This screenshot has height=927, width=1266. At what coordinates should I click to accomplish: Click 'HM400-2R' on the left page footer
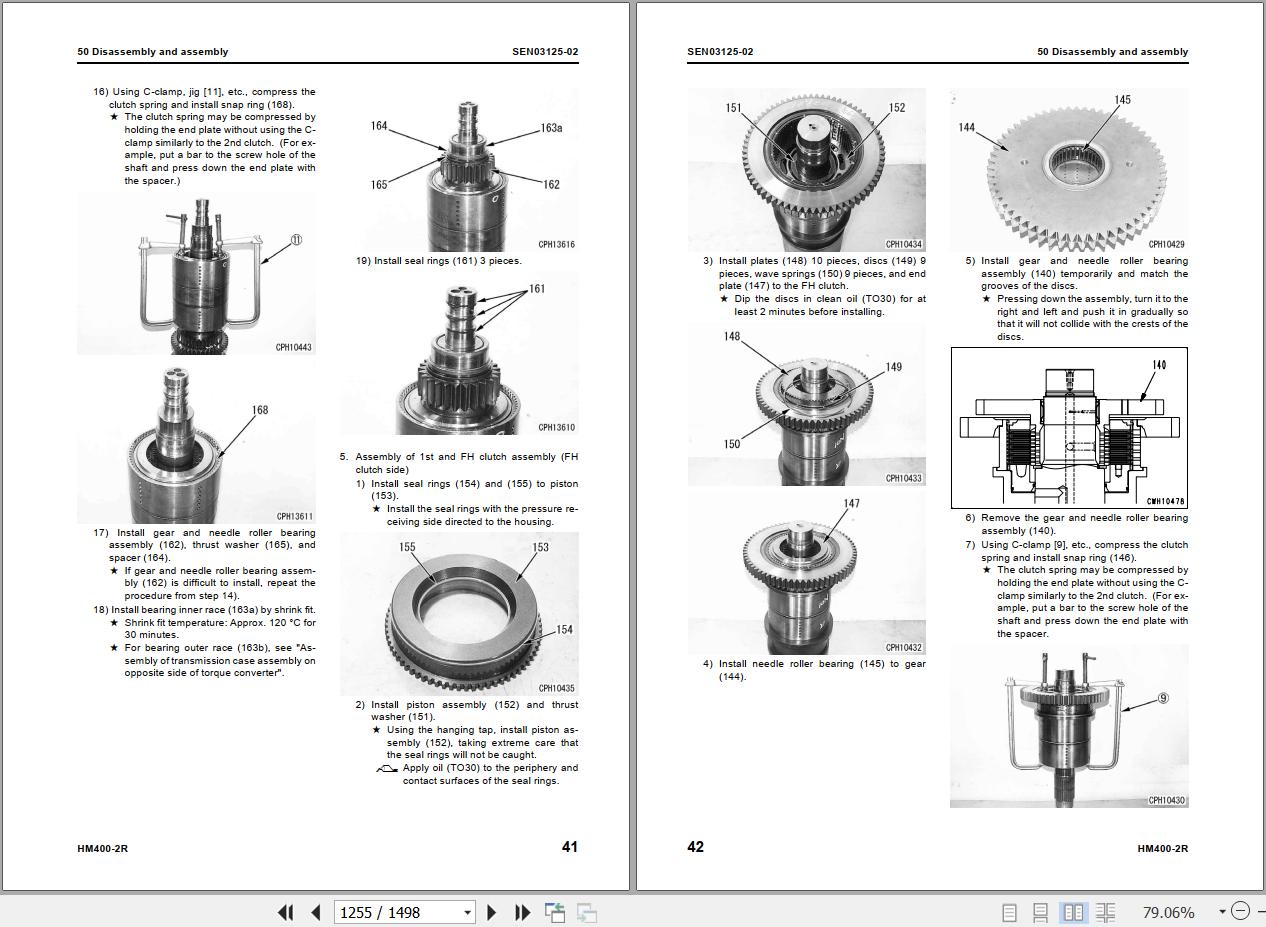point(102,848)
